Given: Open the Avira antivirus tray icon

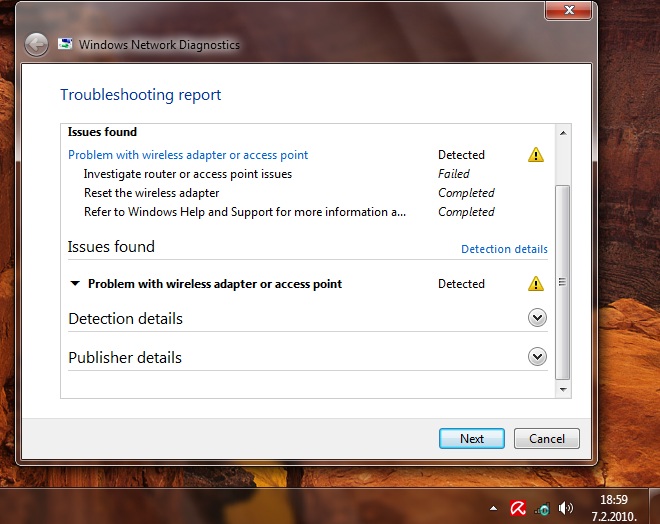Looking at the screenshot, I should [x=518, y=508].
